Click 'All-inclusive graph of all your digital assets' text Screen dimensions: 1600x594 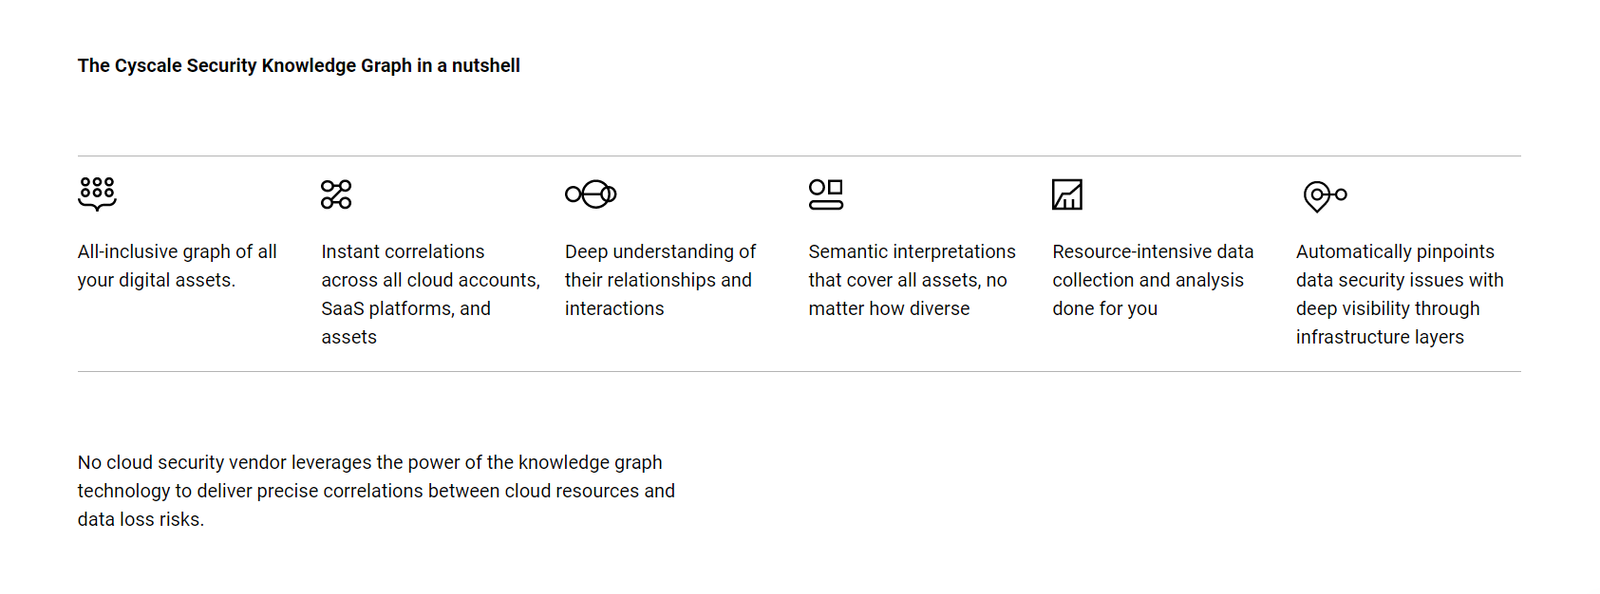177,266
